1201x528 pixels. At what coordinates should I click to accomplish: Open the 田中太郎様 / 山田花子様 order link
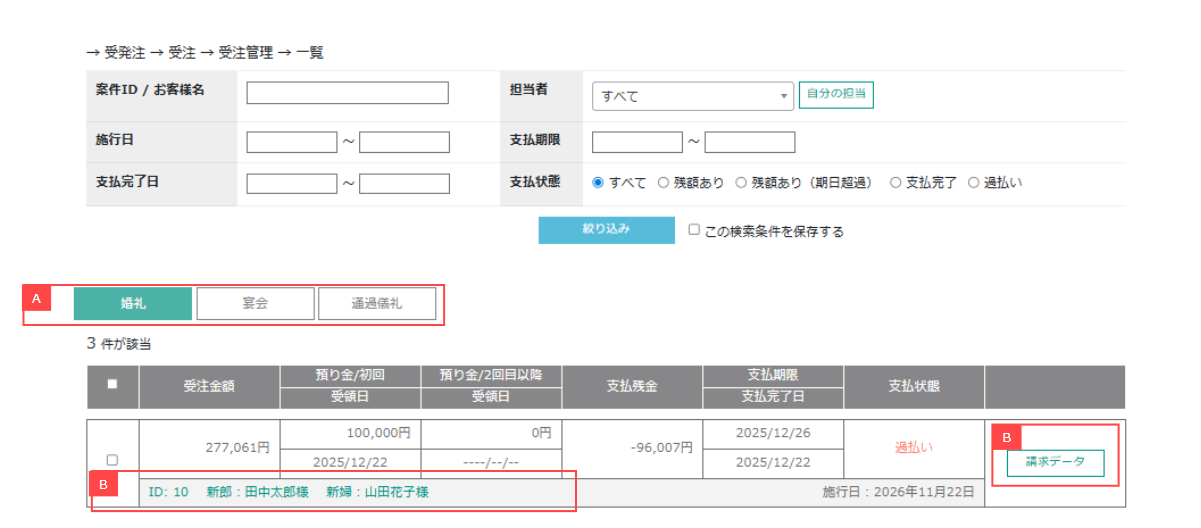click(x=288, y=492)
